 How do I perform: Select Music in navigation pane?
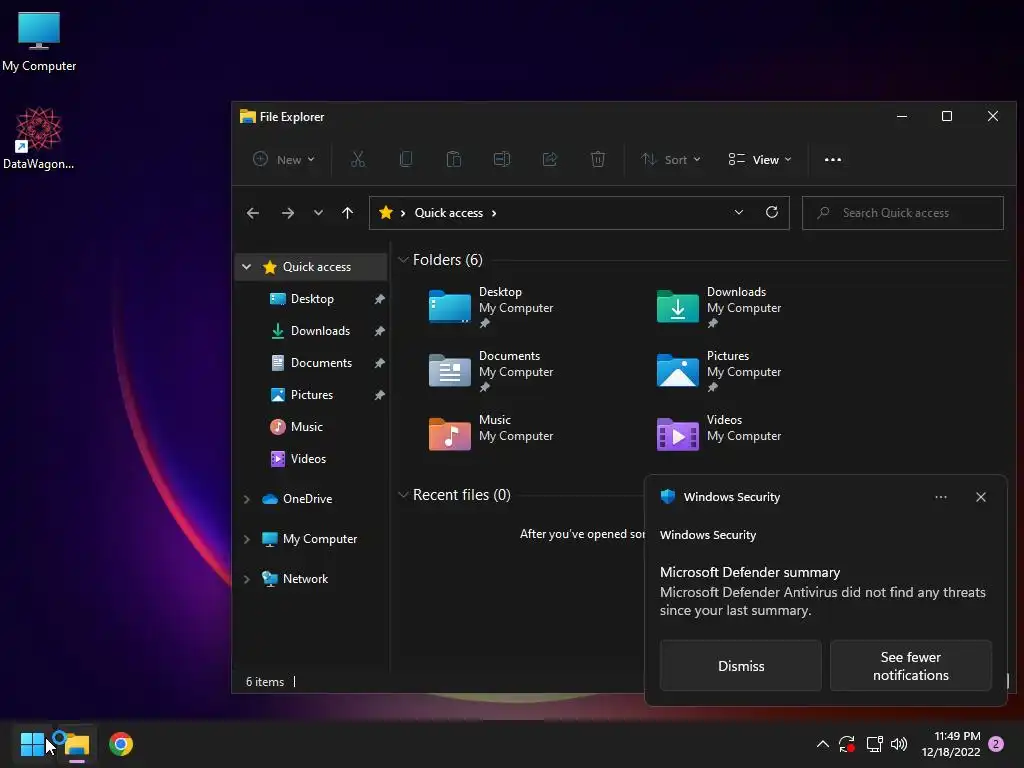[x=306, y=426]
